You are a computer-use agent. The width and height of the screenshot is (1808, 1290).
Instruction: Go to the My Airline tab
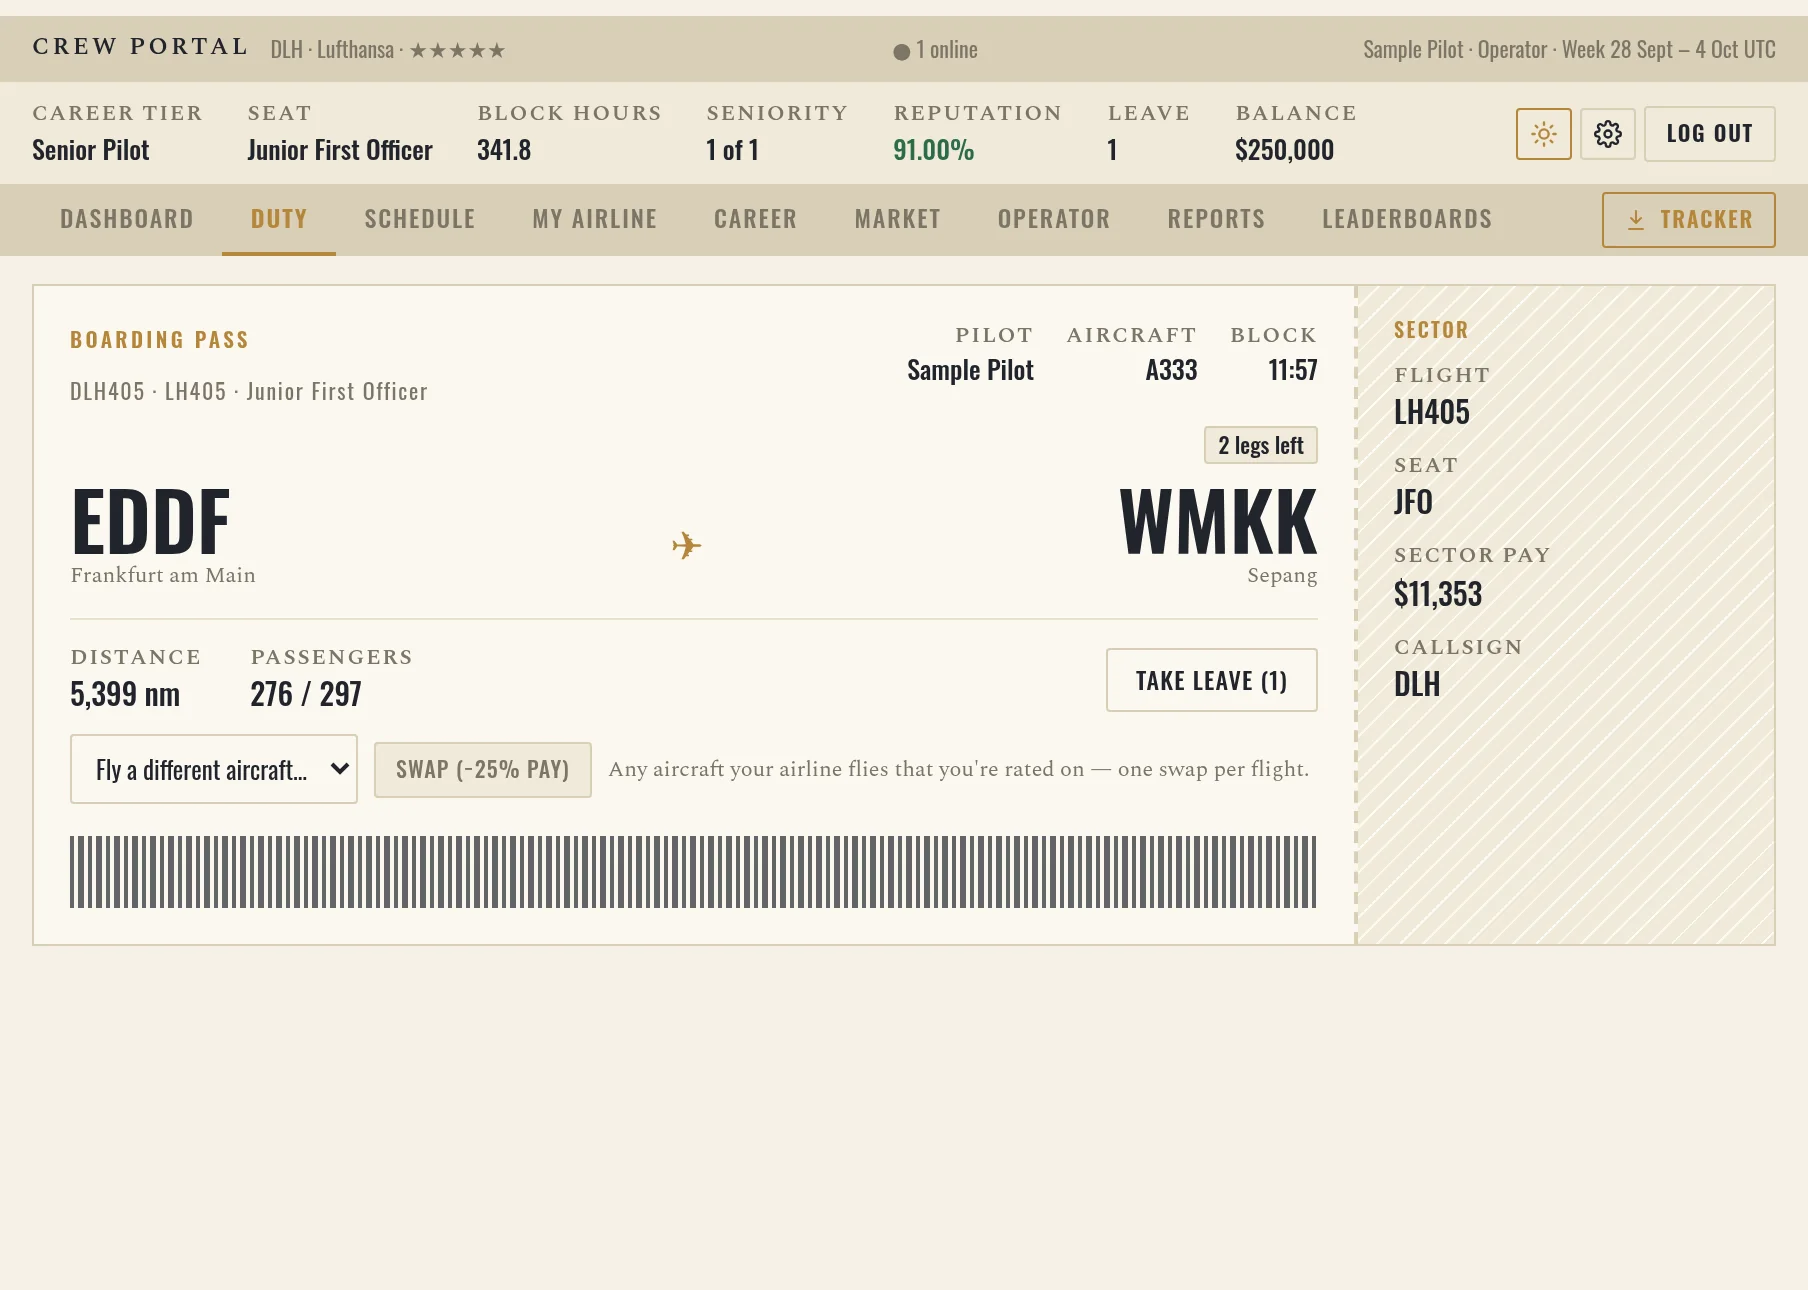595,219
